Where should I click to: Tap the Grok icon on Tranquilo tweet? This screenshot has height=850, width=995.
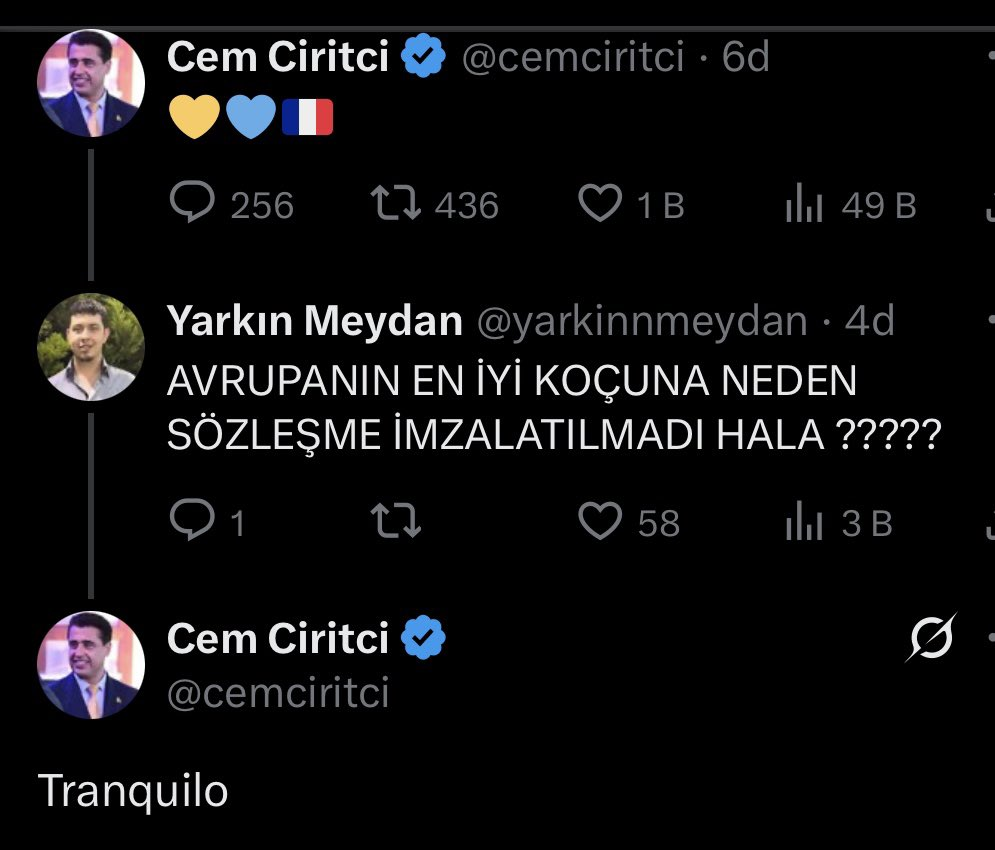pos(929,637)
